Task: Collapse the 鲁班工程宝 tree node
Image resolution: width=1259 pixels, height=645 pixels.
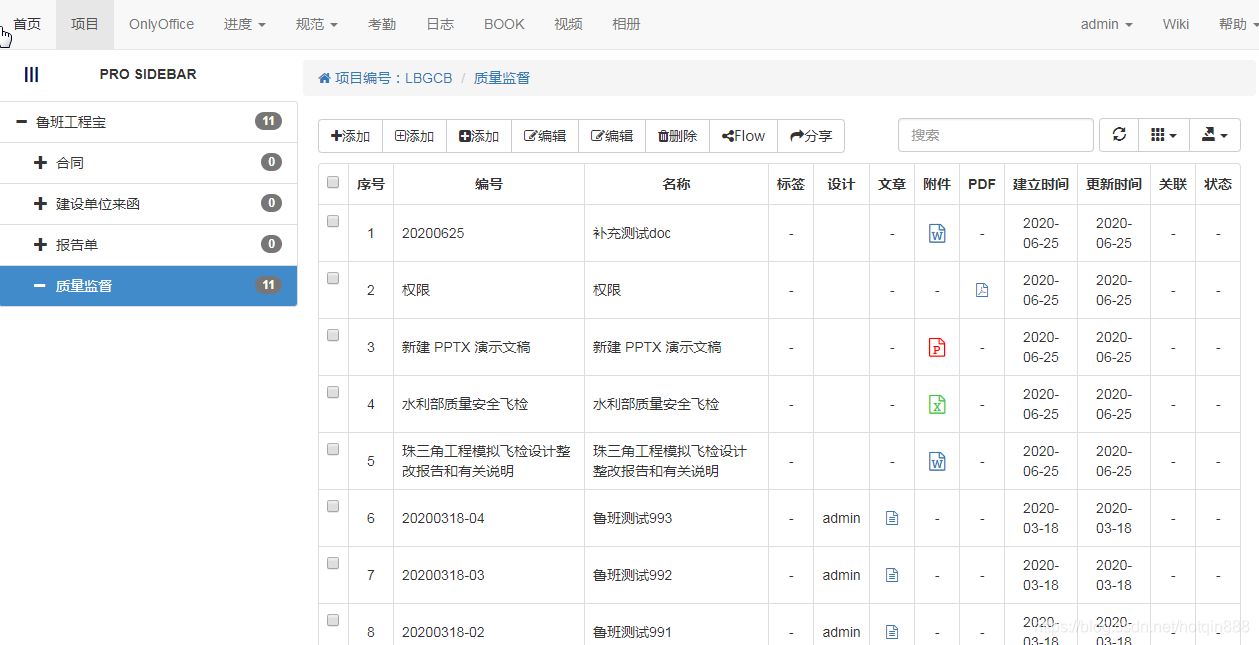Action: [x=21, y=122]
